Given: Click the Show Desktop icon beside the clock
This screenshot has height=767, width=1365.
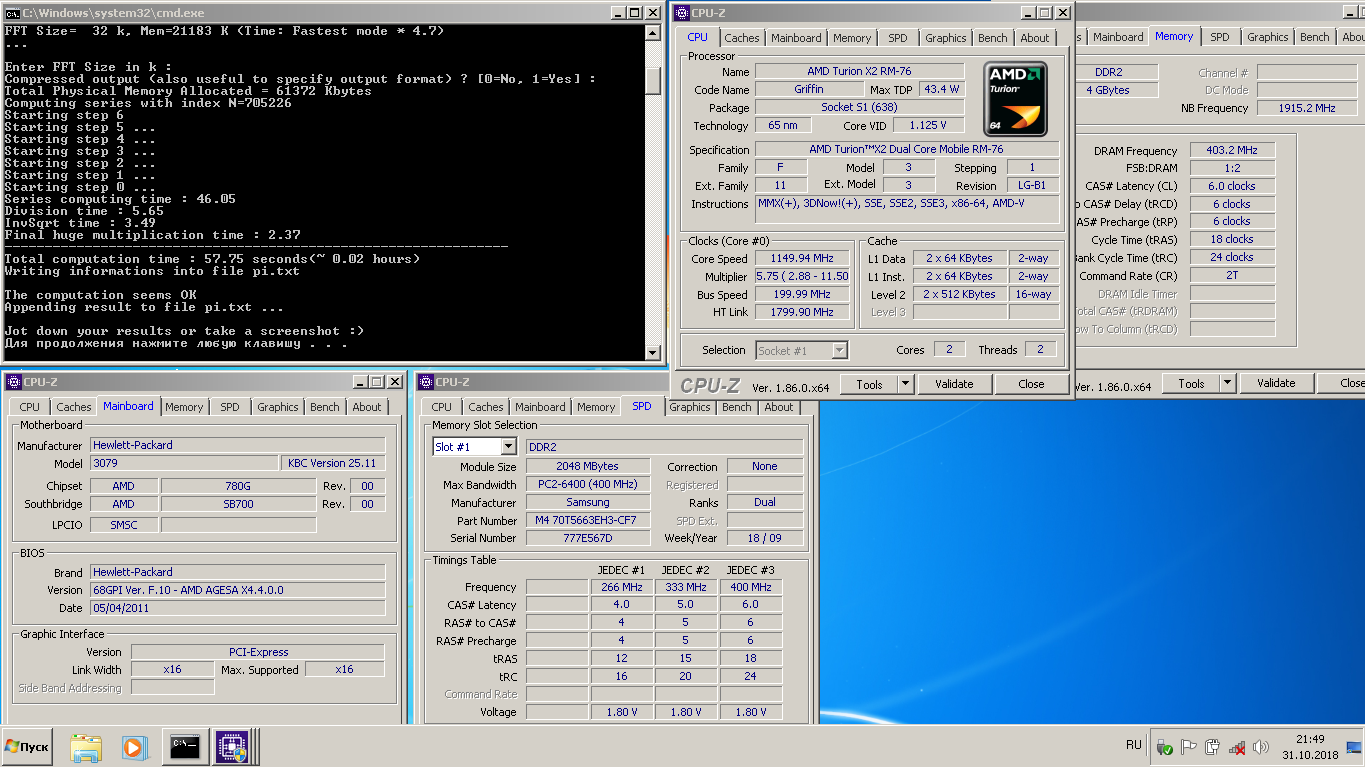Looking at the screenshot, I should 1354,747.
